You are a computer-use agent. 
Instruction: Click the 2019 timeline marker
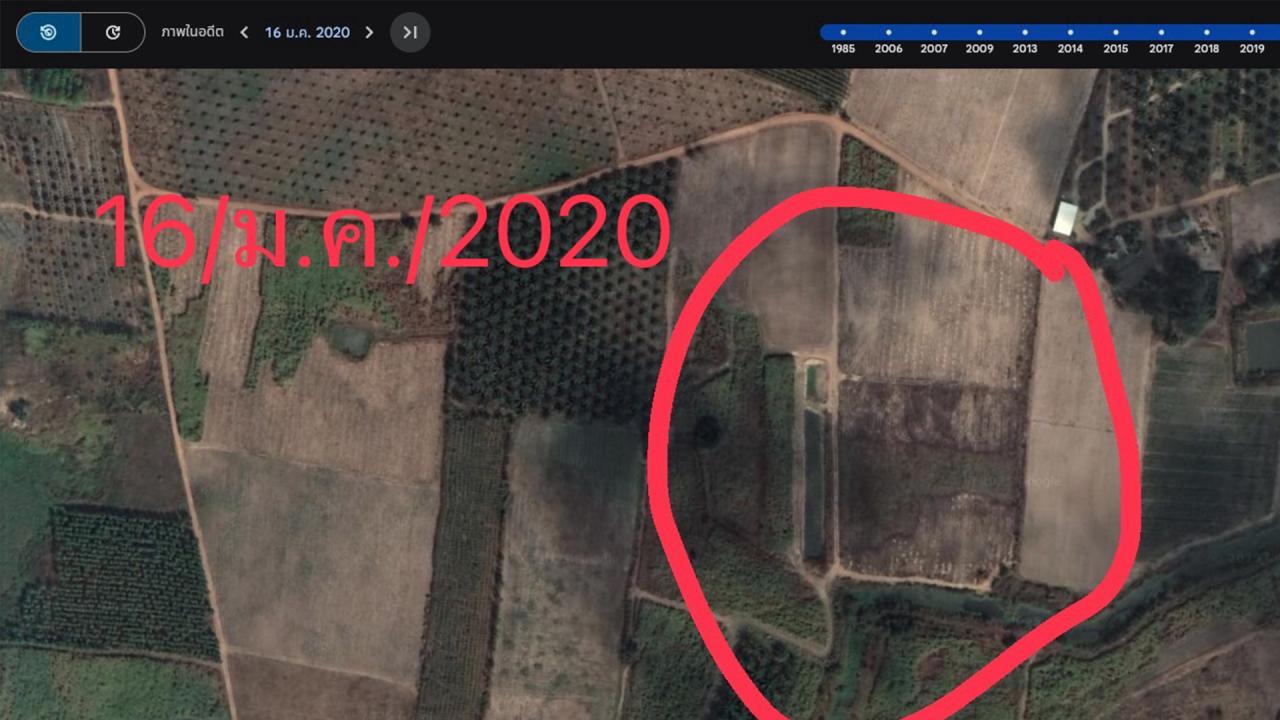click(1252, 33)
